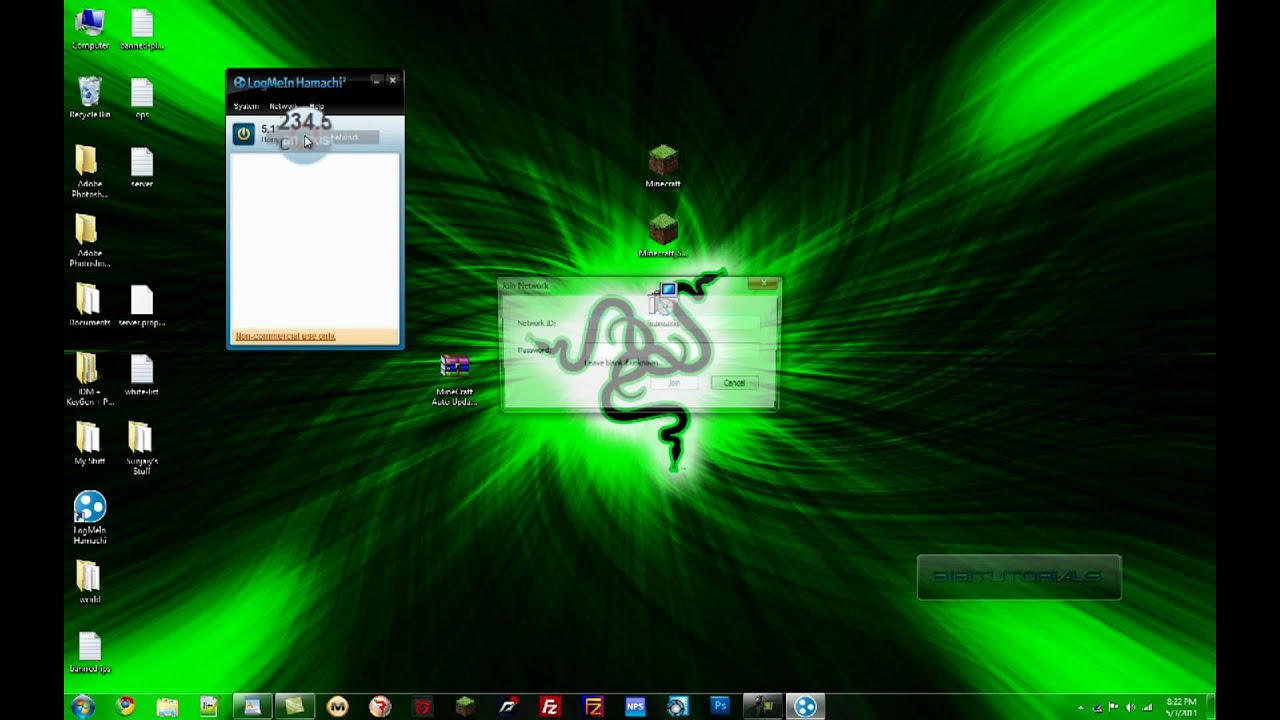Launch Photoshop from the taskbar
Image resolution: width=1280 pixels, height=720 pixels.
point(720,707)
